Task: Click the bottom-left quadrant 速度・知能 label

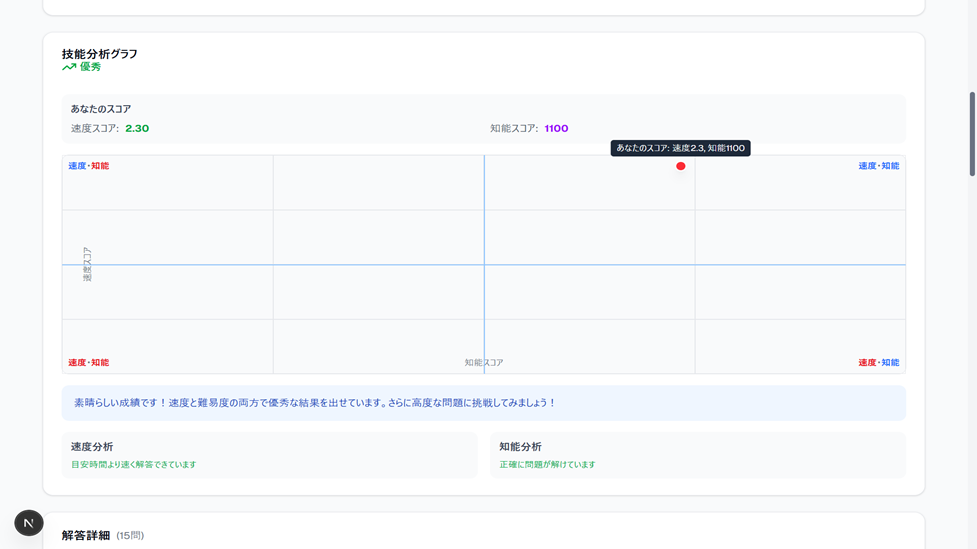Action: point(88,363)
